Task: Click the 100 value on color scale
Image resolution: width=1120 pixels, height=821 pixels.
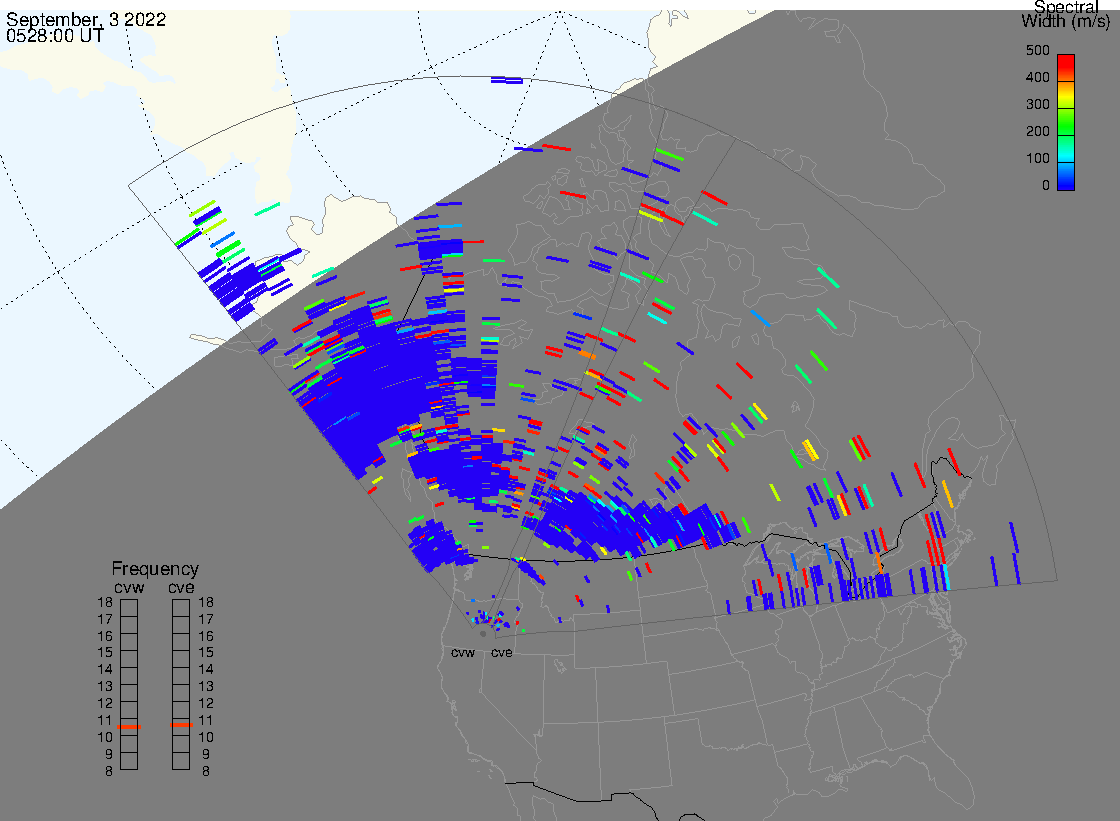Action: tap(1037, 159)
